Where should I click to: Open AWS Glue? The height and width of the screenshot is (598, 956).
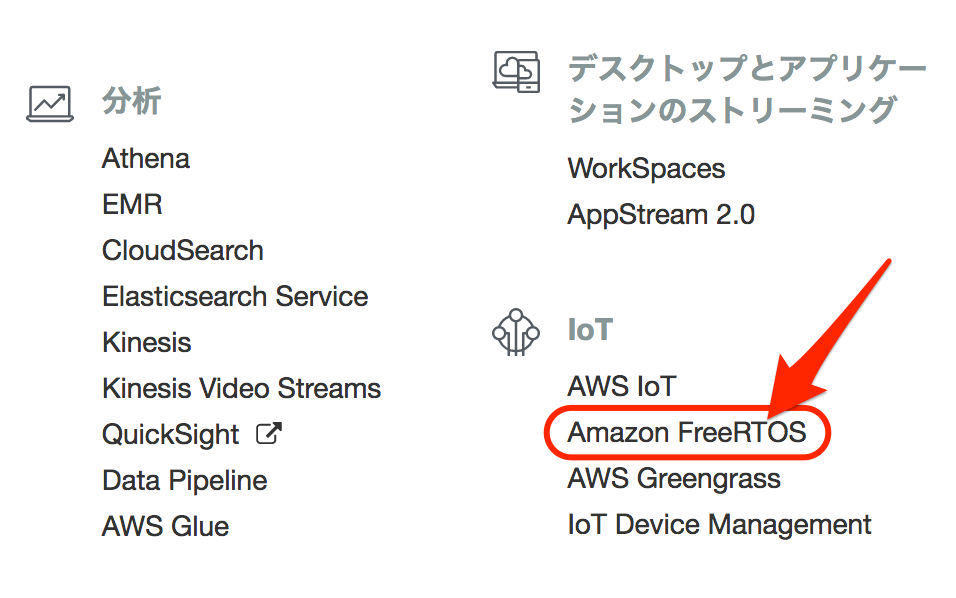tap(165, 526)
